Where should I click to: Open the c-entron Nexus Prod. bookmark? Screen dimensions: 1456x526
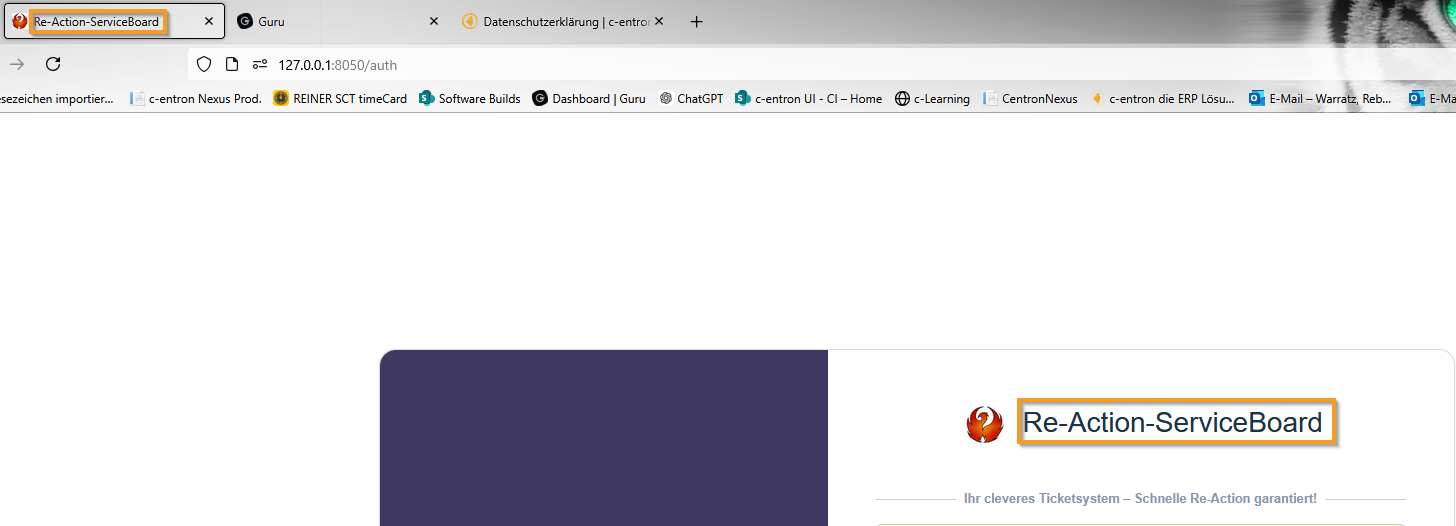click(196, 99)
